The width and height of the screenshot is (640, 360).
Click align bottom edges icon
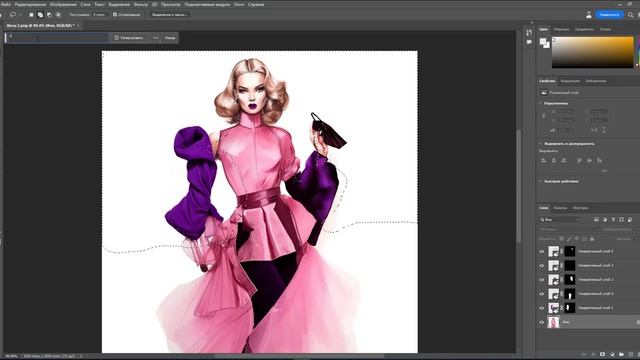599,160
